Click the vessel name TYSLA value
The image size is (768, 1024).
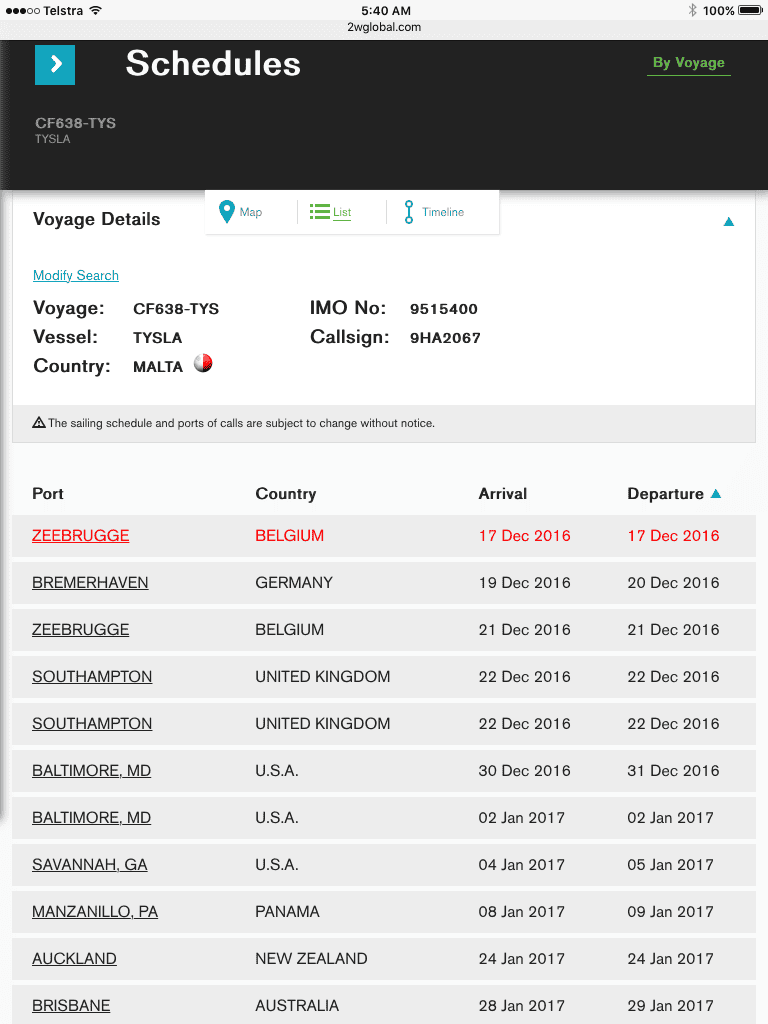click(157, 338)
